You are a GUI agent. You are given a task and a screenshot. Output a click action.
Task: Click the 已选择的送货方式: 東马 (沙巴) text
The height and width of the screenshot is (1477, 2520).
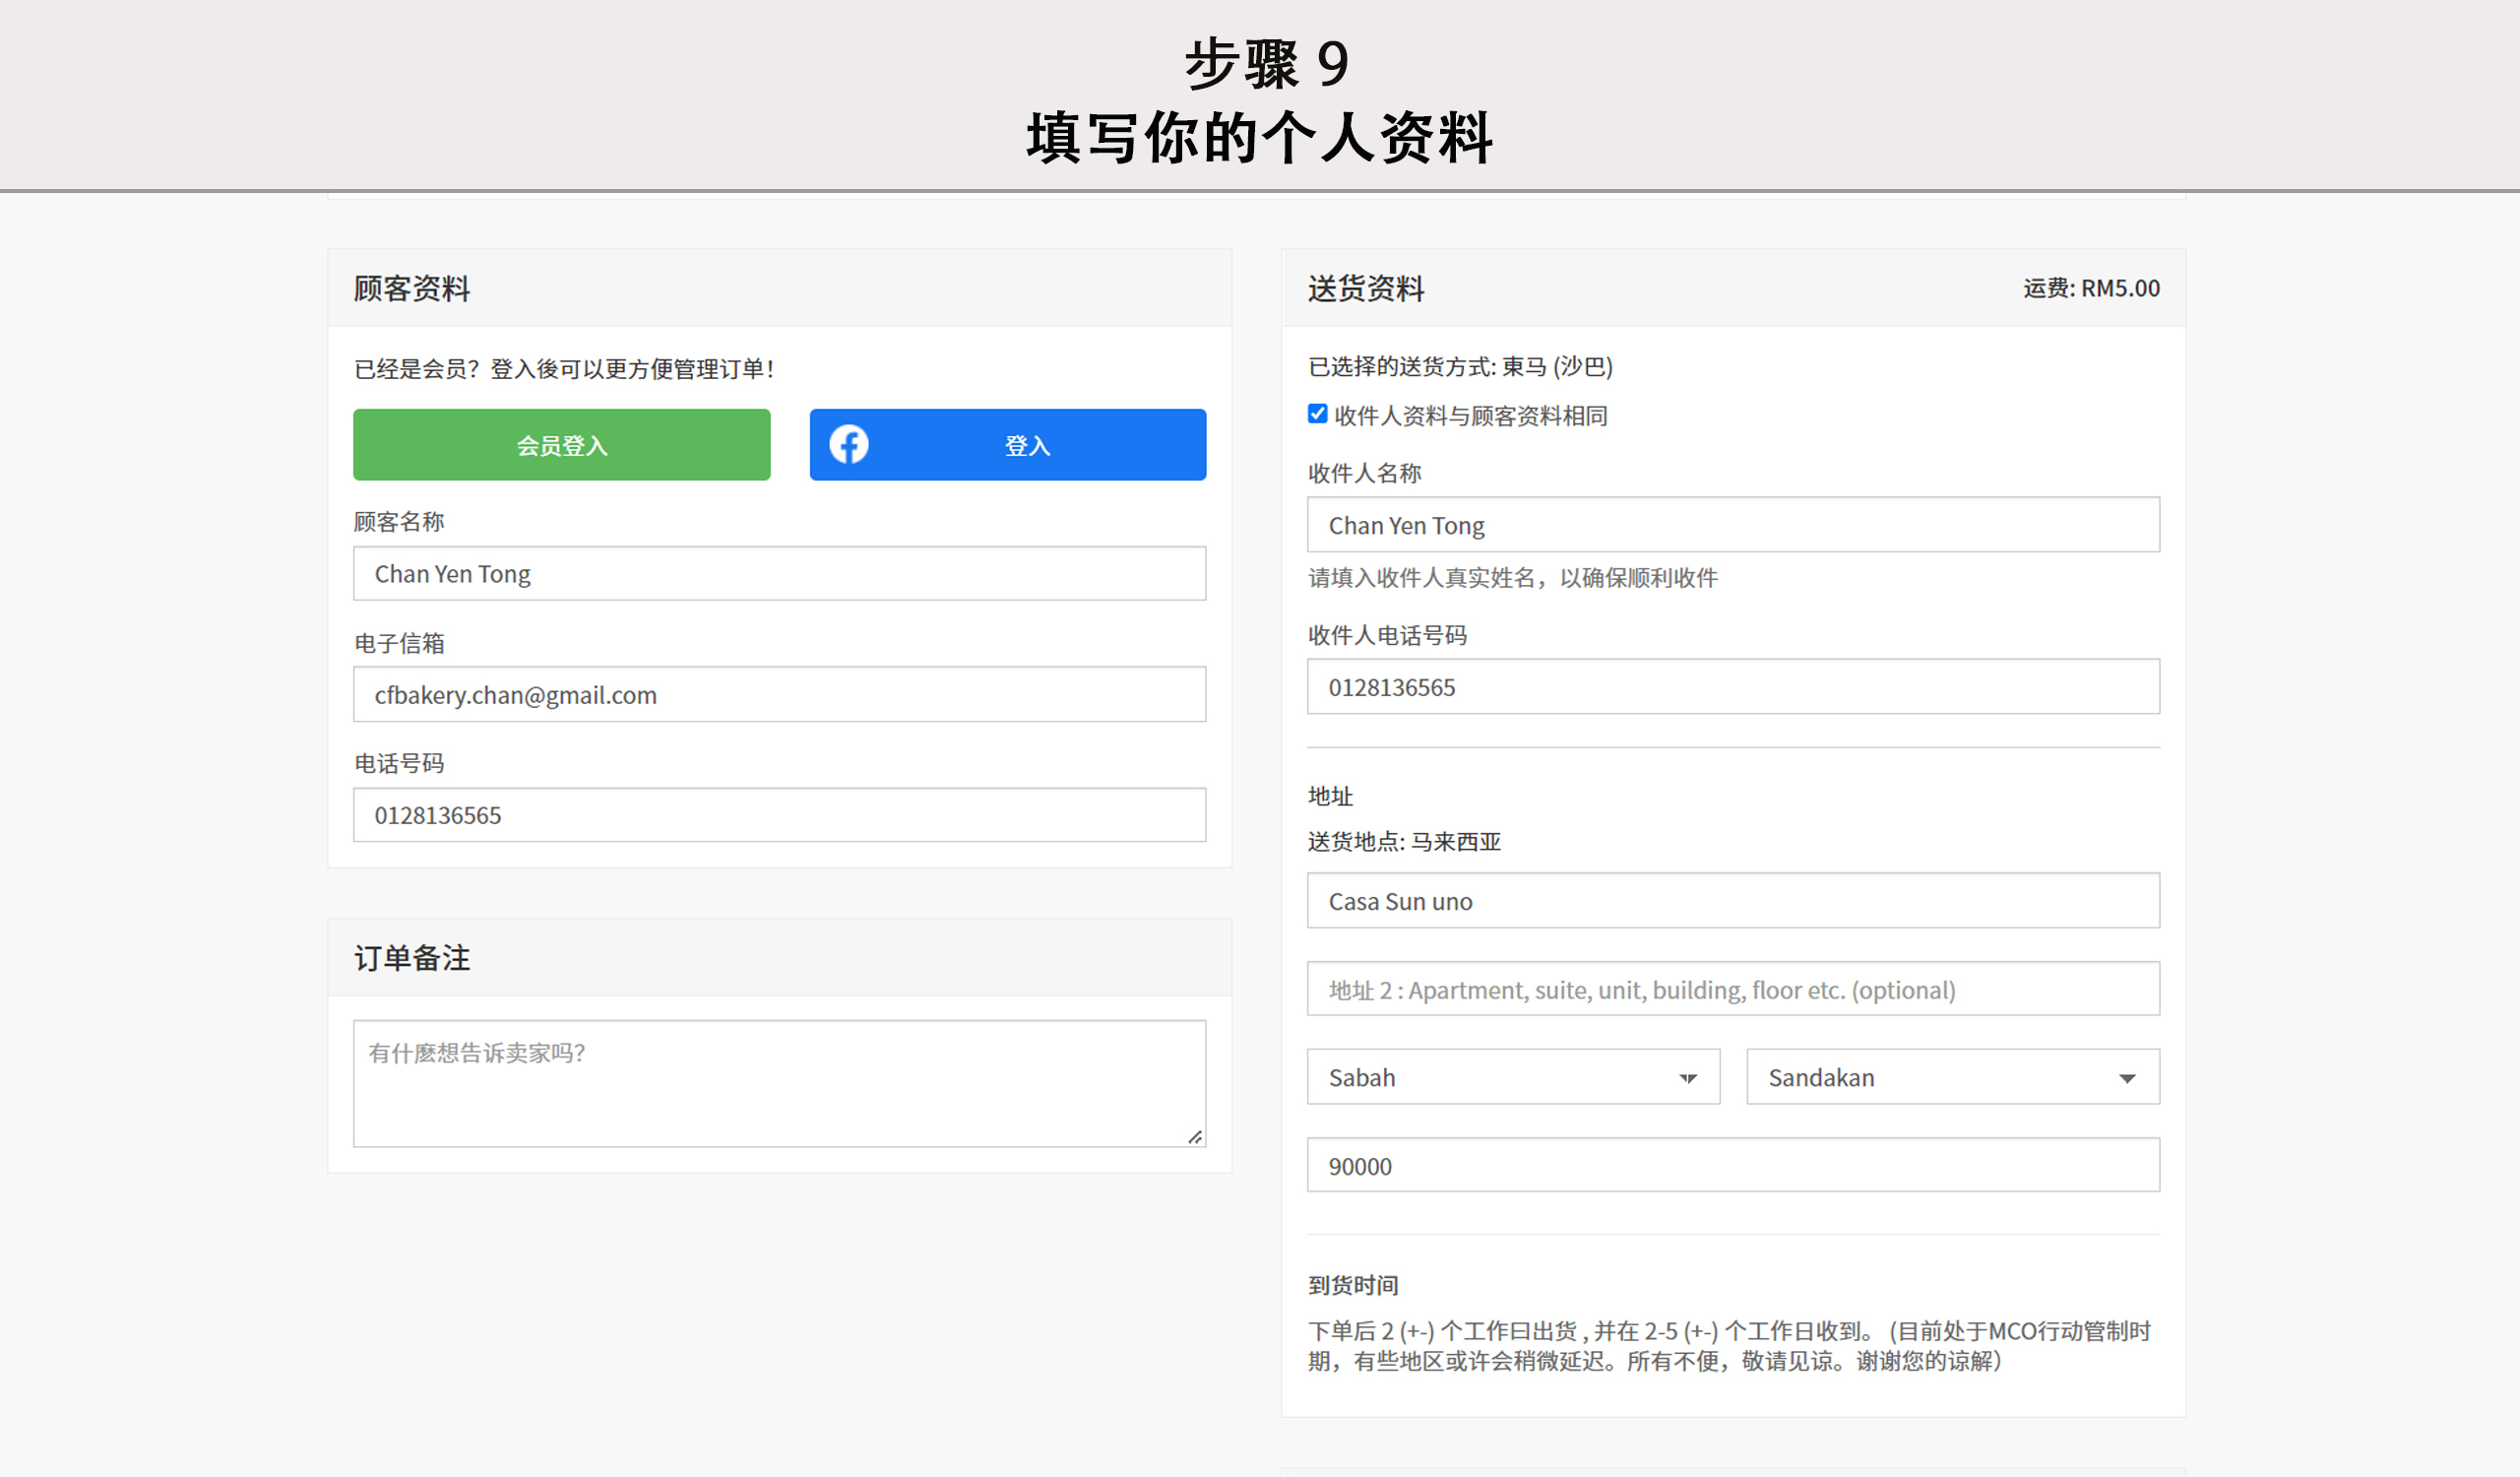(1460, 367)
